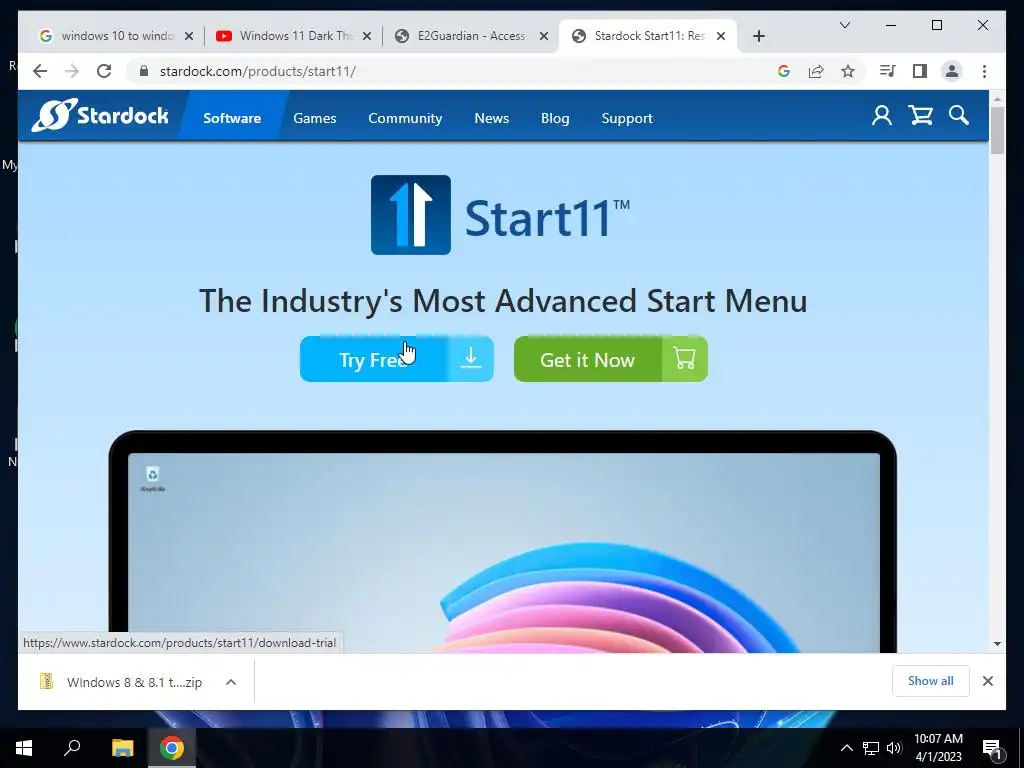The image size is (1024, 768).
Task: Open Chrome three-dot menu
Action: [984, 71]
